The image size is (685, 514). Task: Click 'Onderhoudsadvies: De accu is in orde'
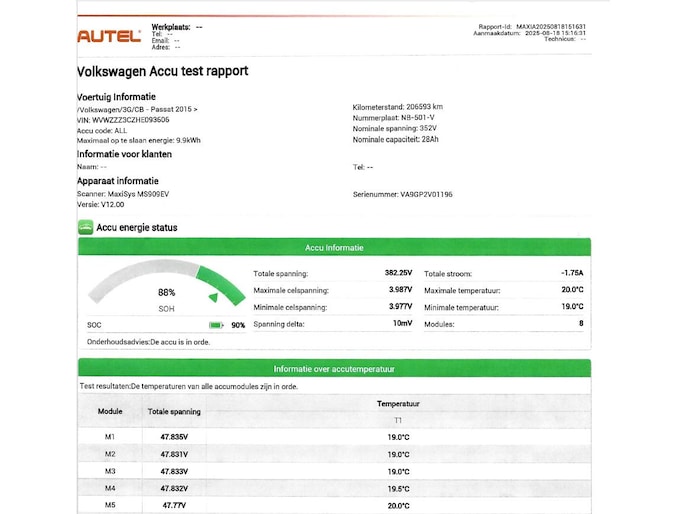[x=149, y=342]
